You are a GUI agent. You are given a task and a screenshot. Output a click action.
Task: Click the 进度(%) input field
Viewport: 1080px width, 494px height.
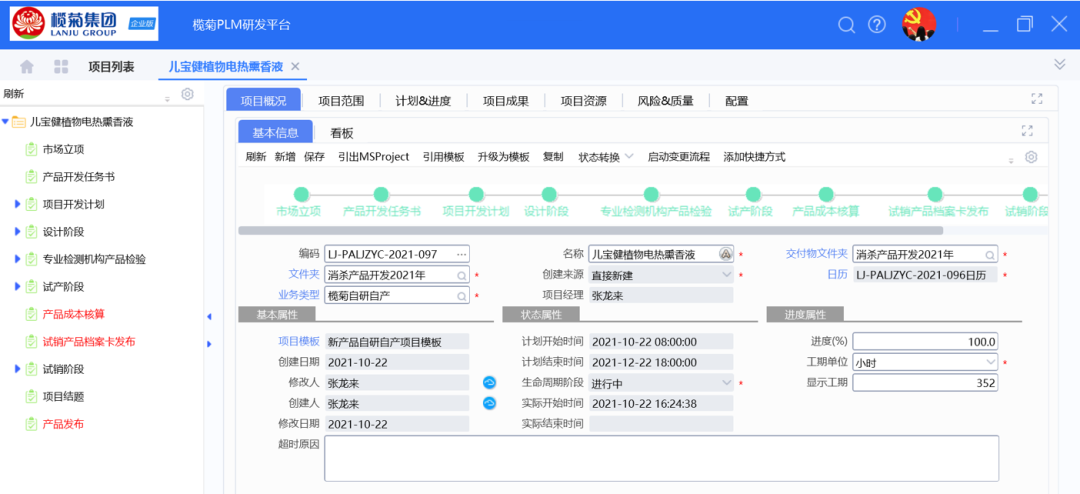point(925,341)
